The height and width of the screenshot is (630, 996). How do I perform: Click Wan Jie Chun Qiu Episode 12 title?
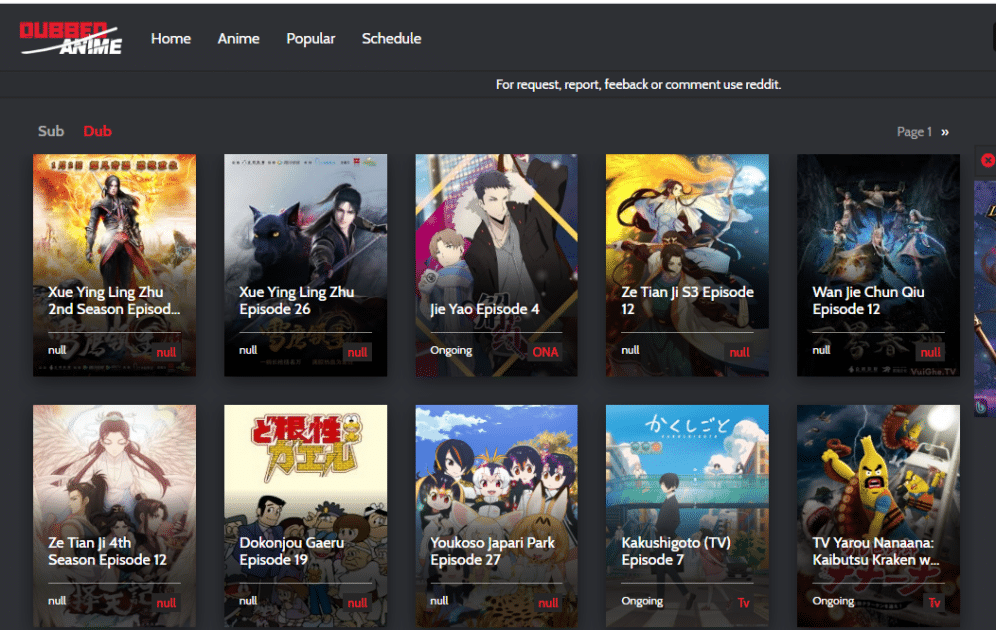click(868, 300)
